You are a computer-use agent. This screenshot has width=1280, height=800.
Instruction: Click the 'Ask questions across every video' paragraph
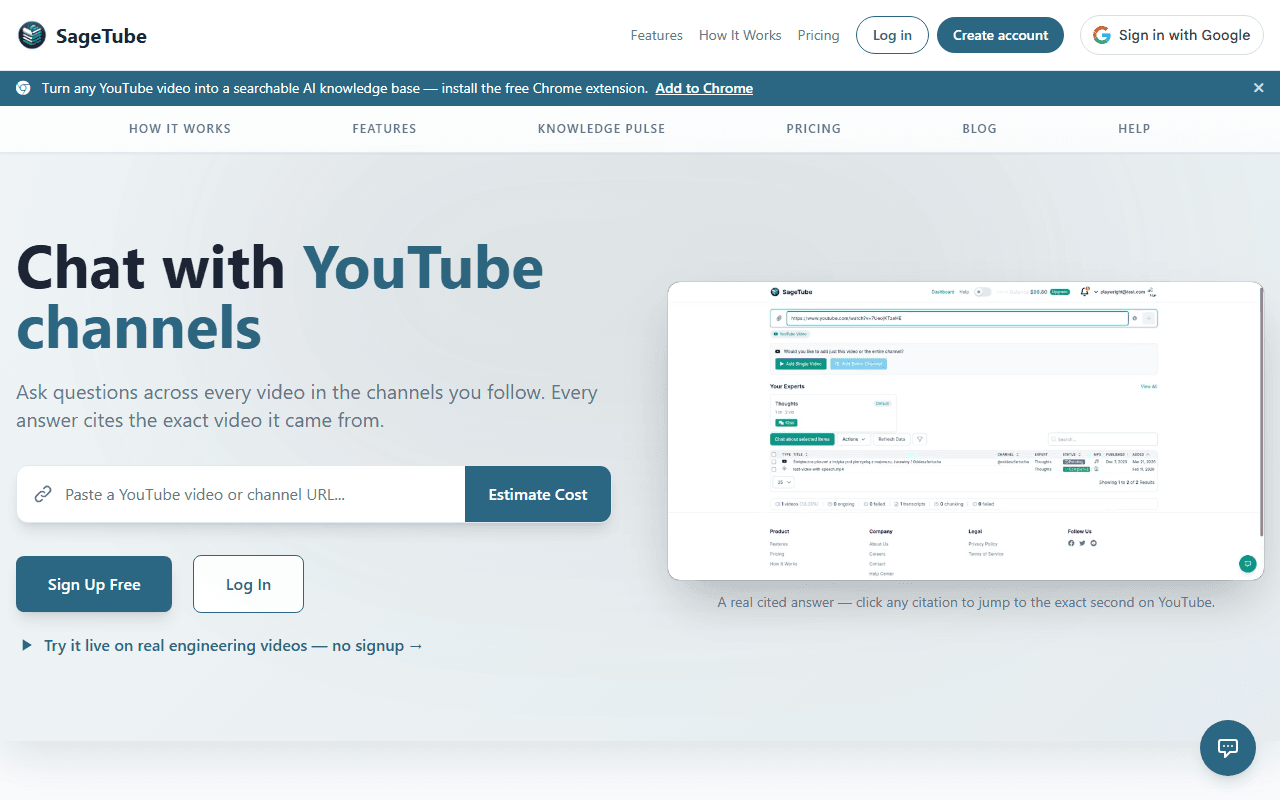click(x=307, y=406)
